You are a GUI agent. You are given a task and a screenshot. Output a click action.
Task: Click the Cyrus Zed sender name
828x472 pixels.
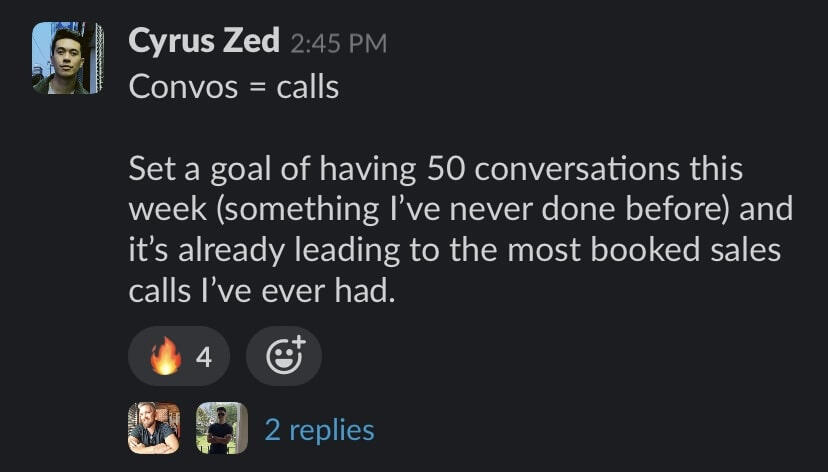(x=203, y=42)
